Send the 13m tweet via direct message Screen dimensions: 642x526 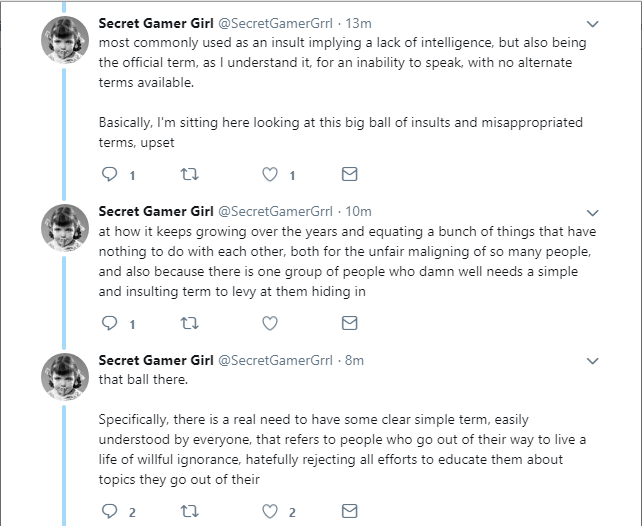349,174
